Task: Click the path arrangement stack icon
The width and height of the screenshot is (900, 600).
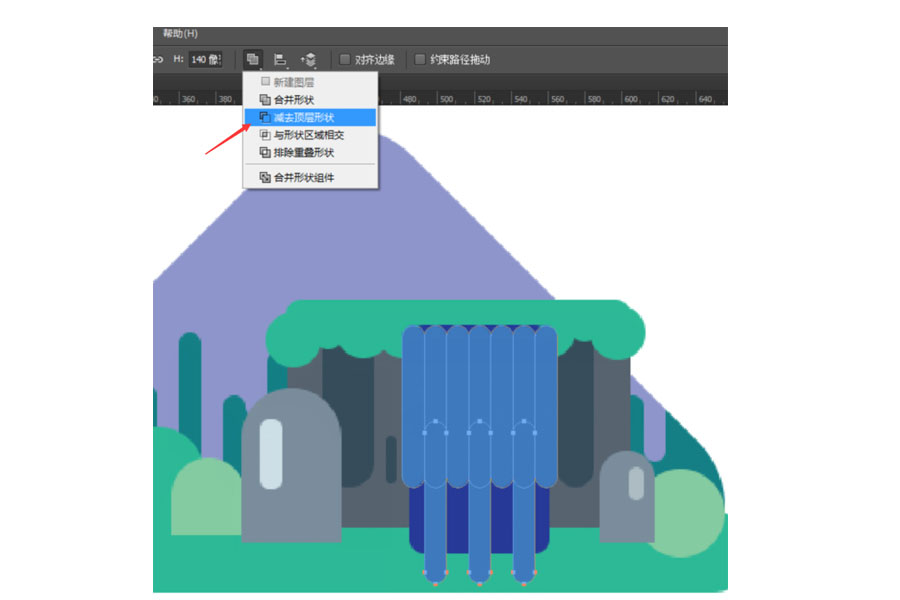Action: coord(309,60)
